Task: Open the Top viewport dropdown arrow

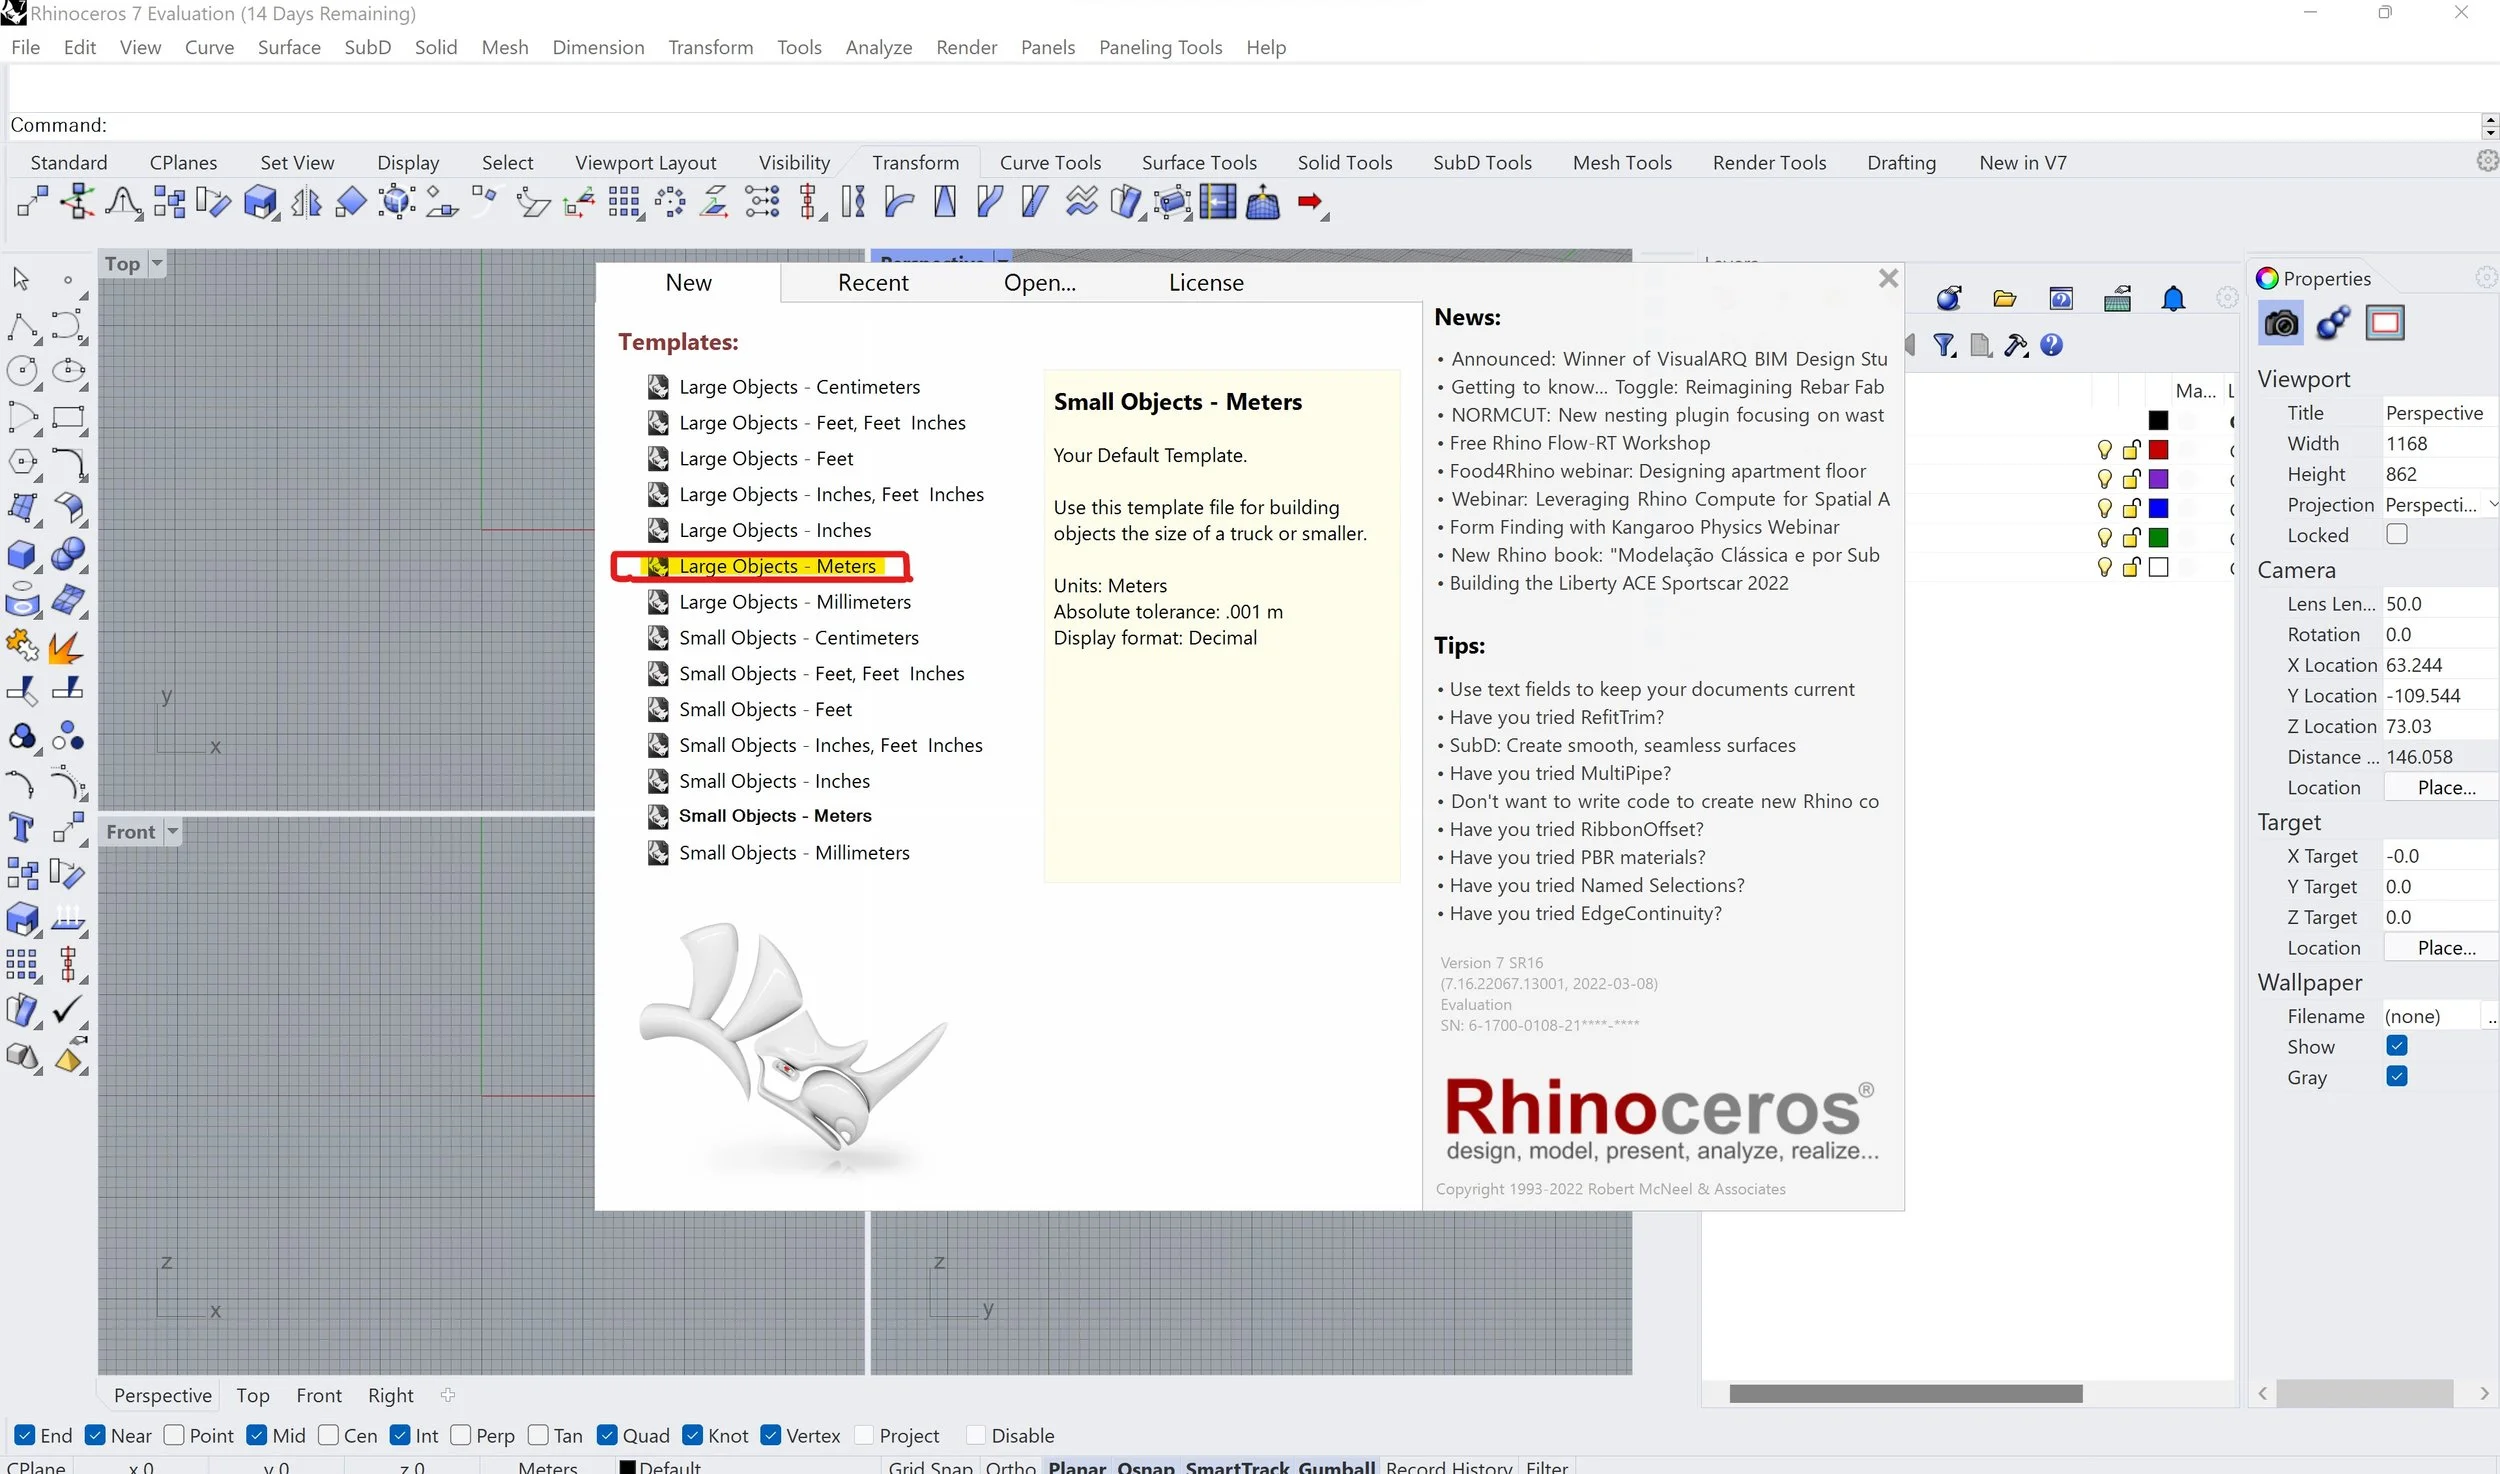Action: click(157, 263)
